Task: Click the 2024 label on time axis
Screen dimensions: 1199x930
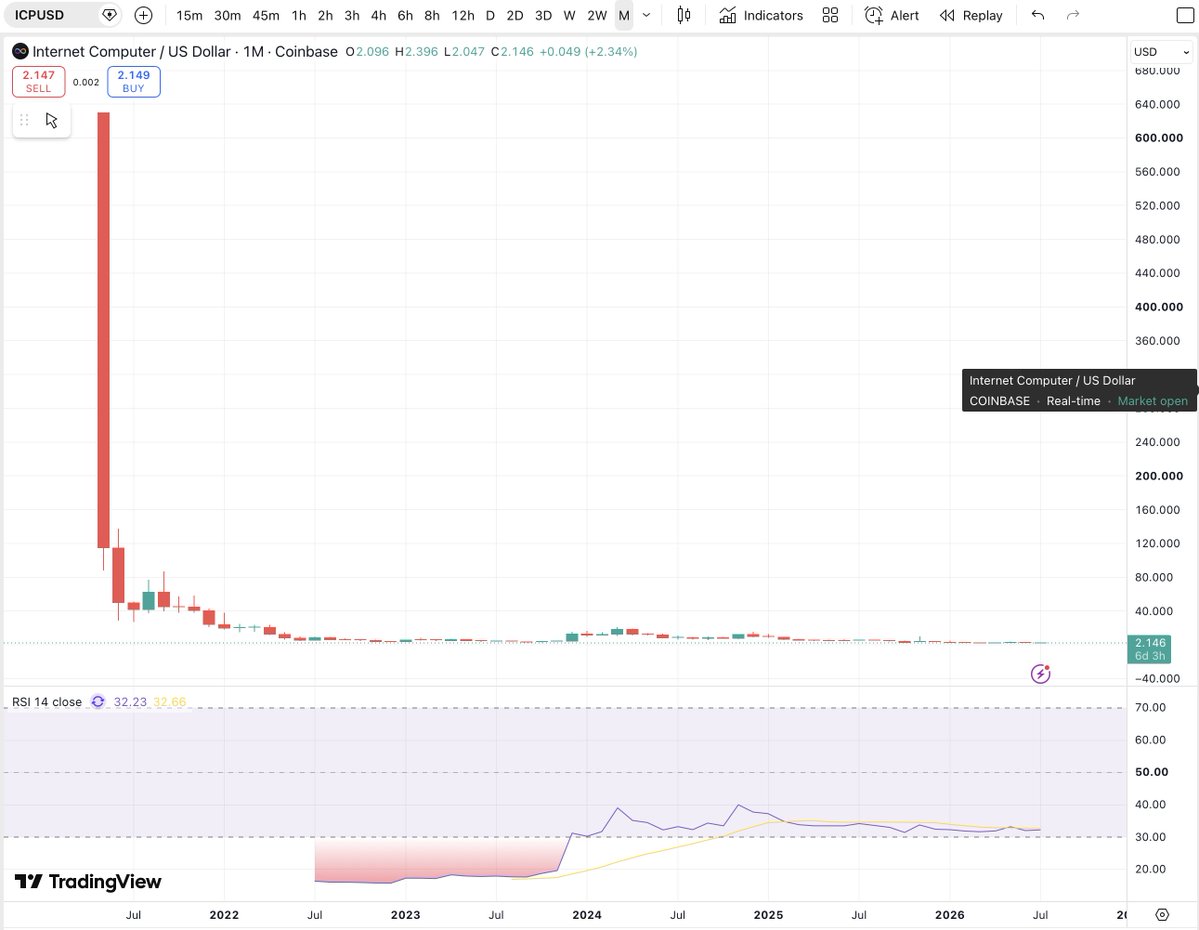Action: tap(587, 915)
